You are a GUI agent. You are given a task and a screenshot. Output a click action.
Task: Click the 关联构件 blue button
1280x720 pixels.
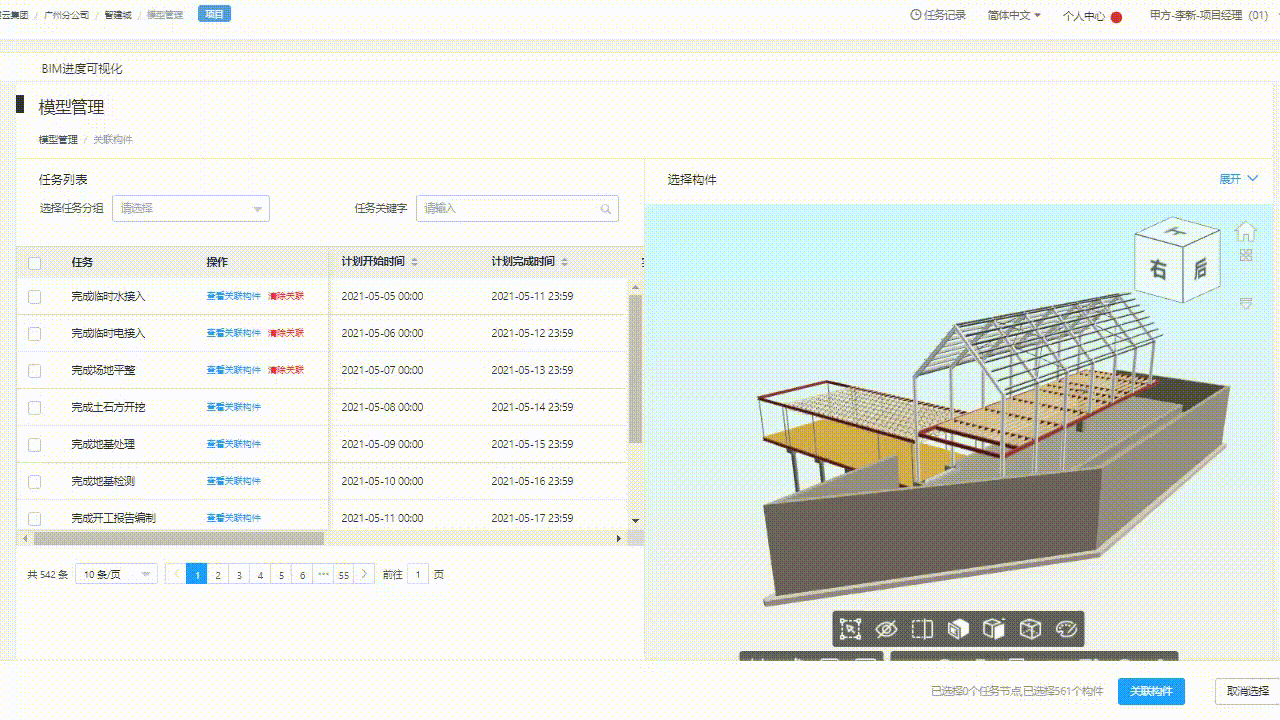(1151, 691)
